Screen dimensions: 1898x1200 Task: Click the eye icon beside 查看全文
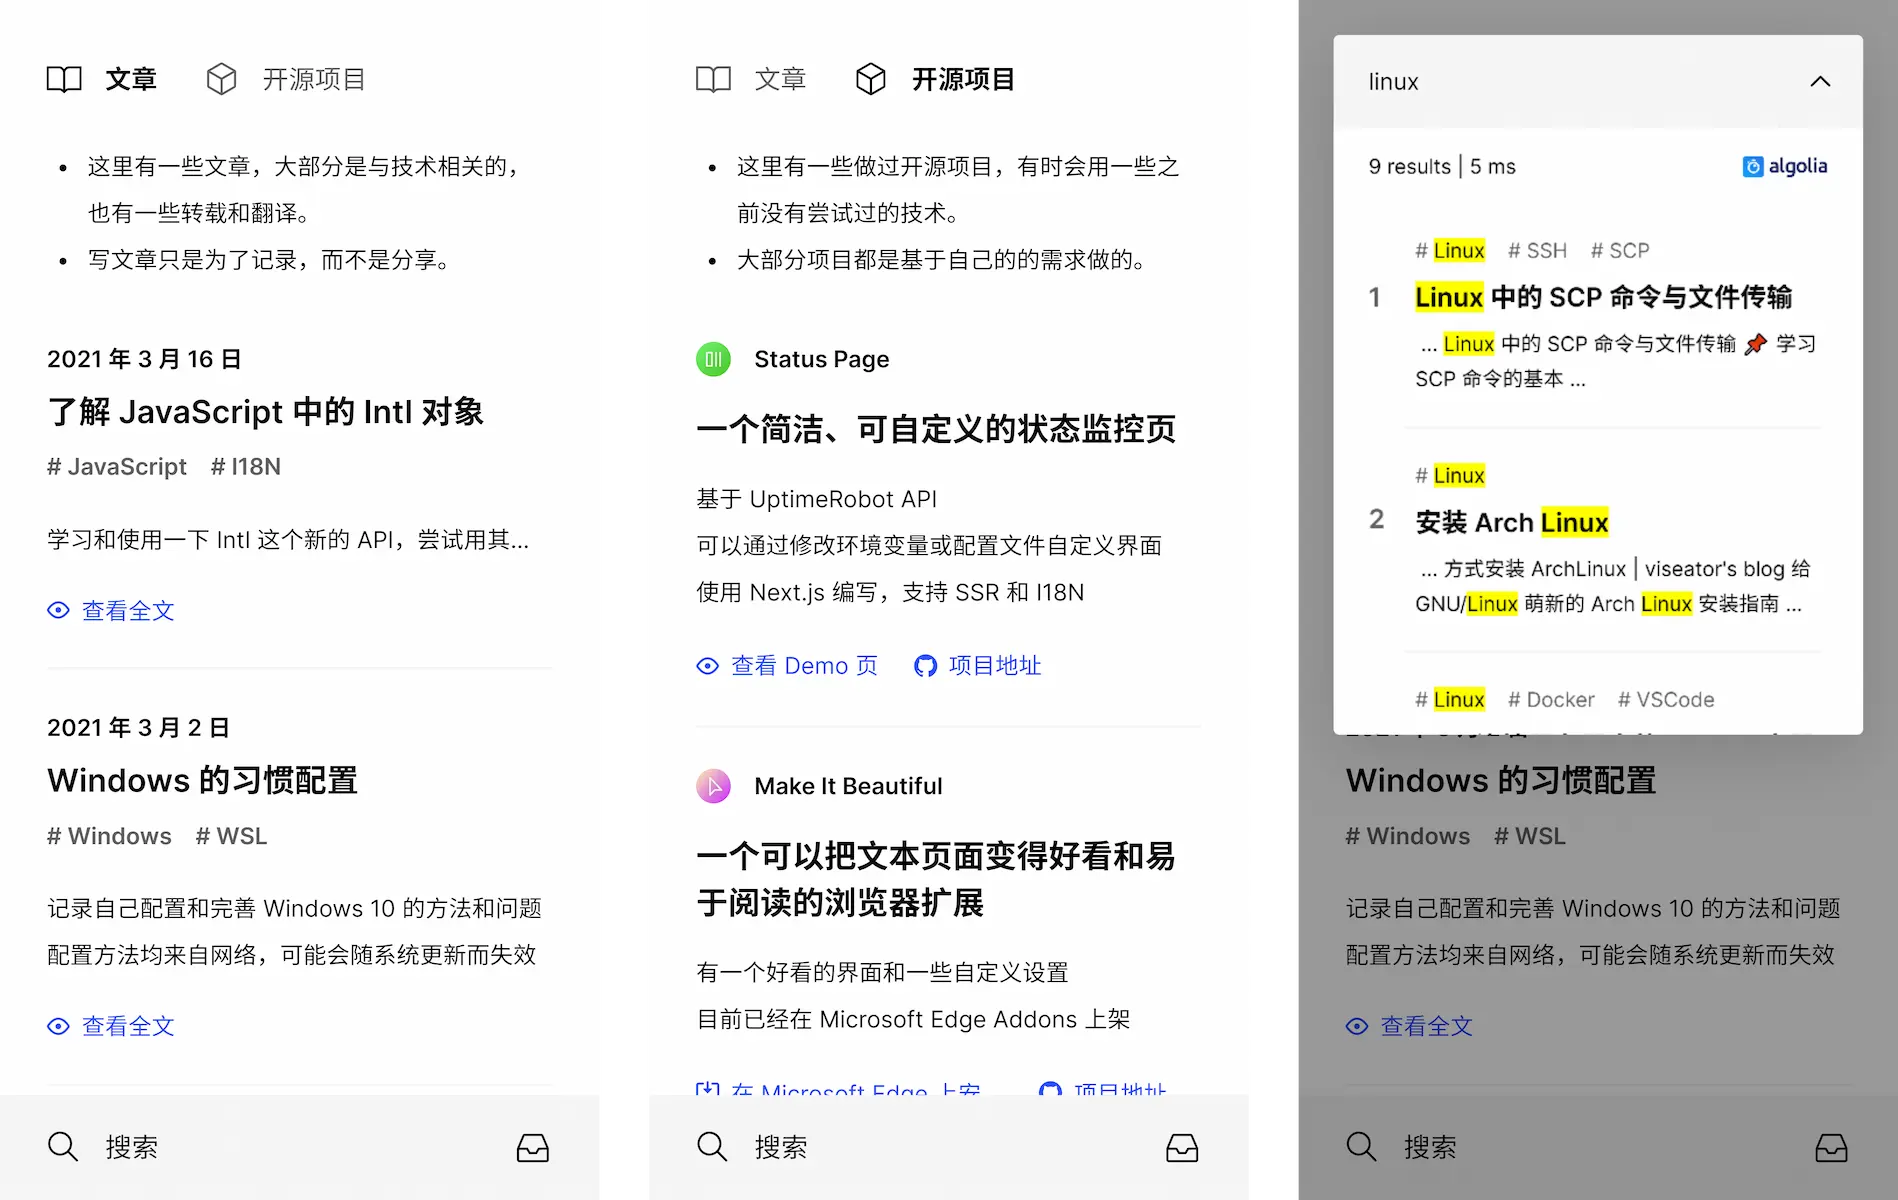click(x=58, y=610)
